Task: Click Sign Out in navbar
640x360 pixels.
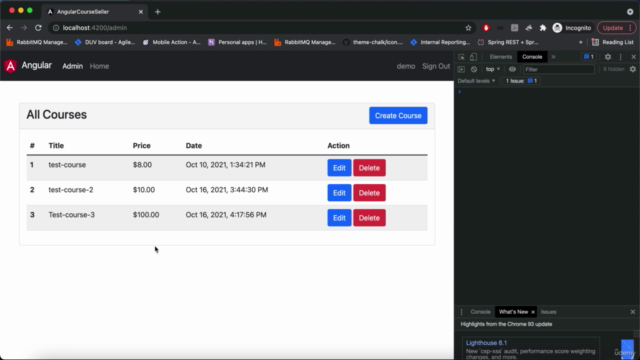Action: pyautogui.click(x=436, y=66)
